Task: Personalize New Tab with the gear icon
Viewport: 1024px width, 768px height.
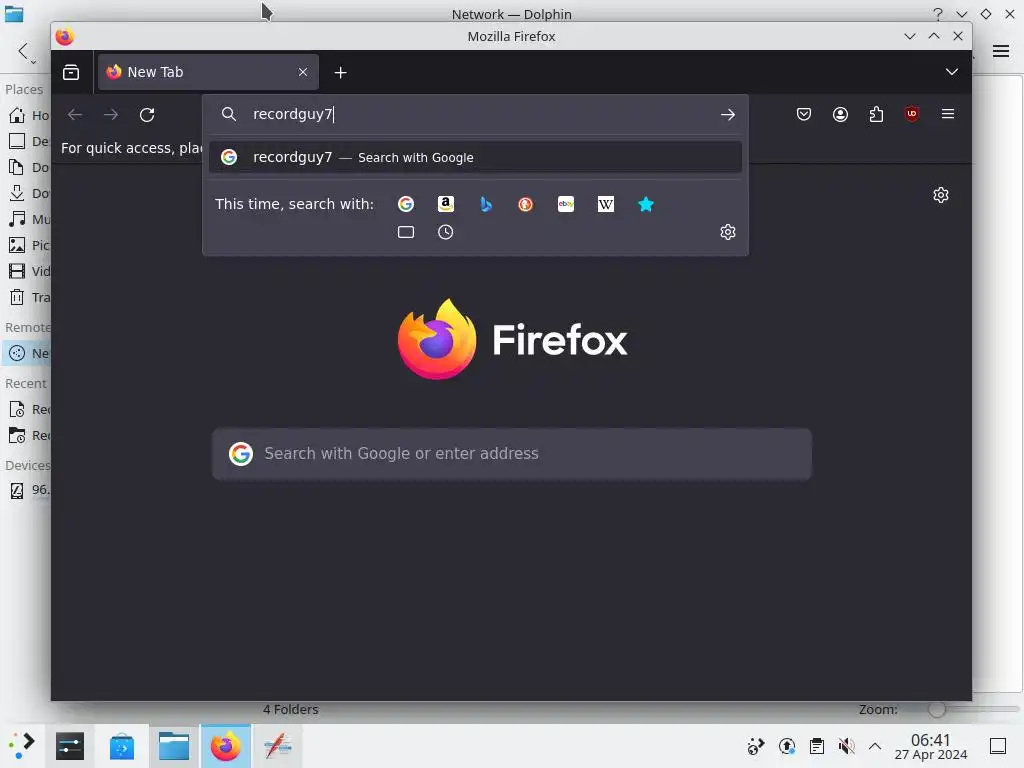Action: coord(940,195)
